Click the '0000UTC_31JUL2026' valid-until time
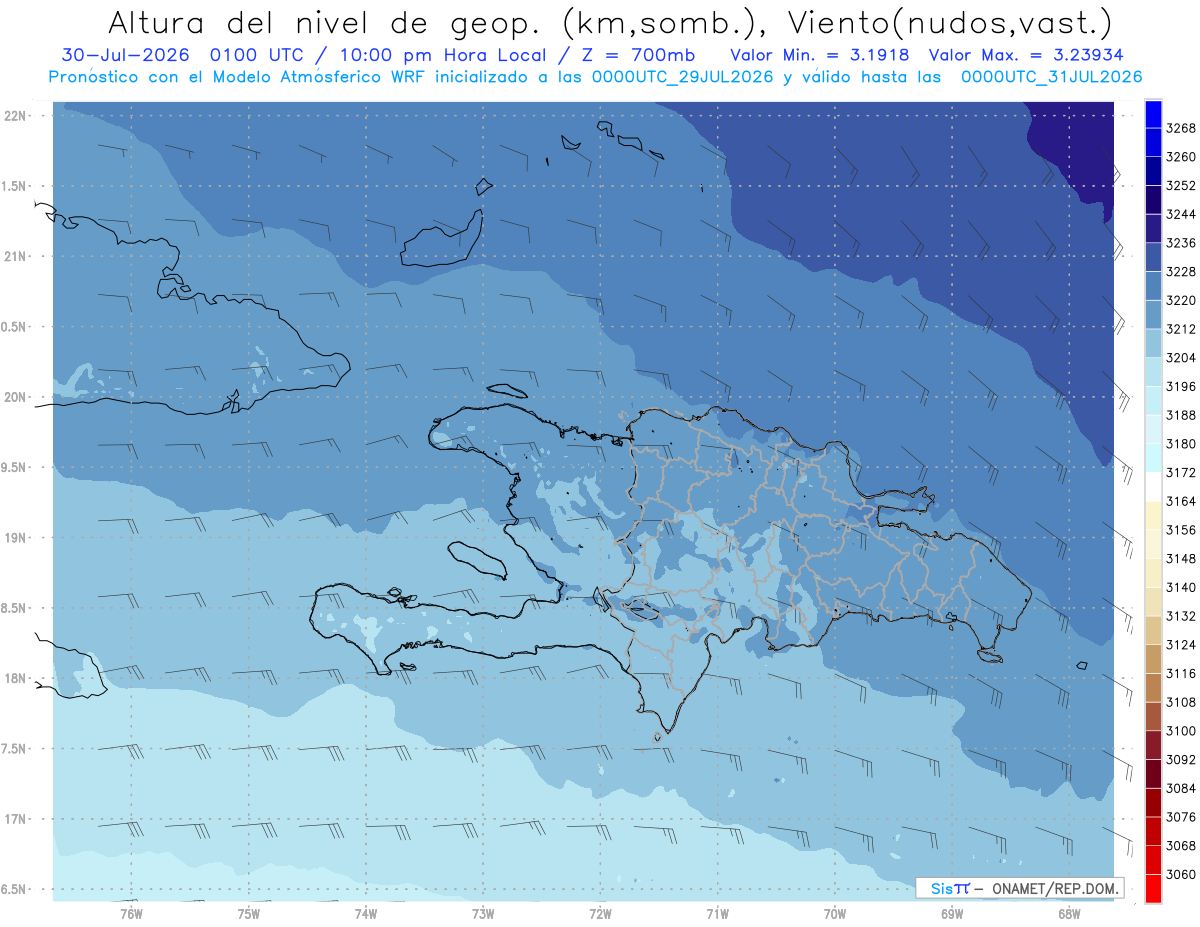This screenshot has width=1200, height=927. tap(1051, 77)
